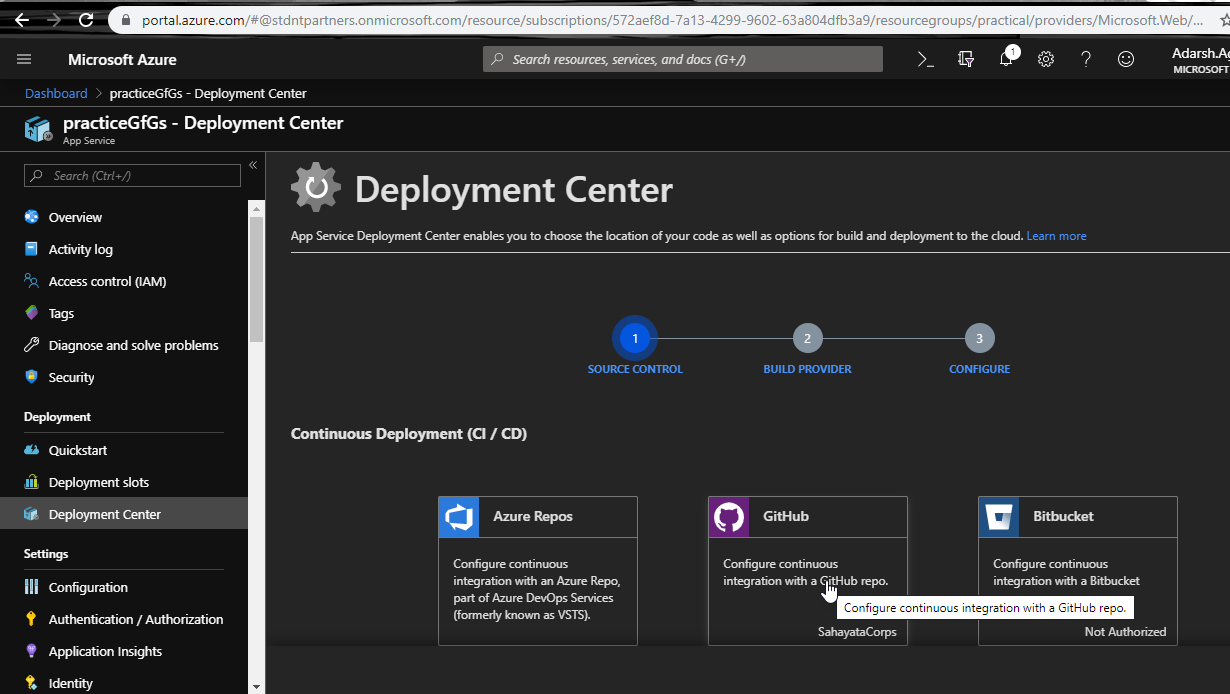Collapse the left sidebar menu
Image resolution: width=1230 pixels, height=694 pixels.
[x=253, y=165]
